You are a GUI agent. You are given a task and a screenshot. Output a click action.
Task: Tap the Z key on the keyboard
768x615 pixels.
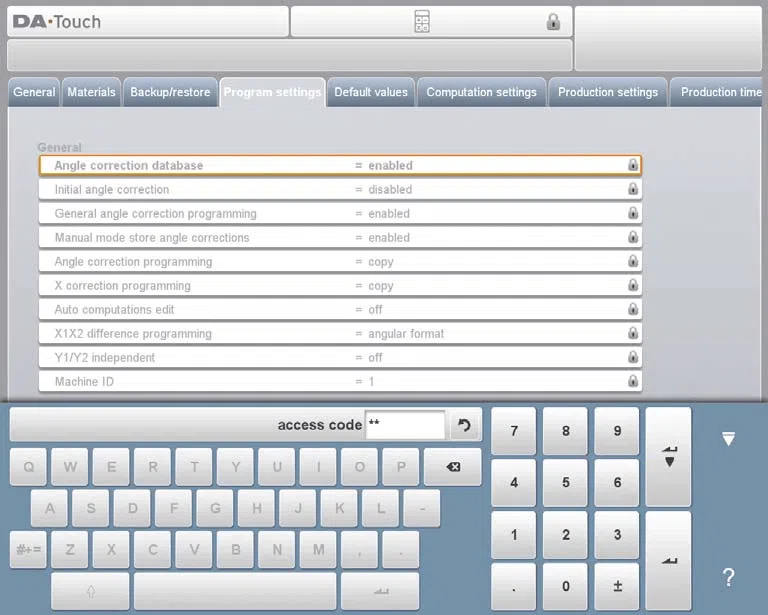tap(70, 550)
